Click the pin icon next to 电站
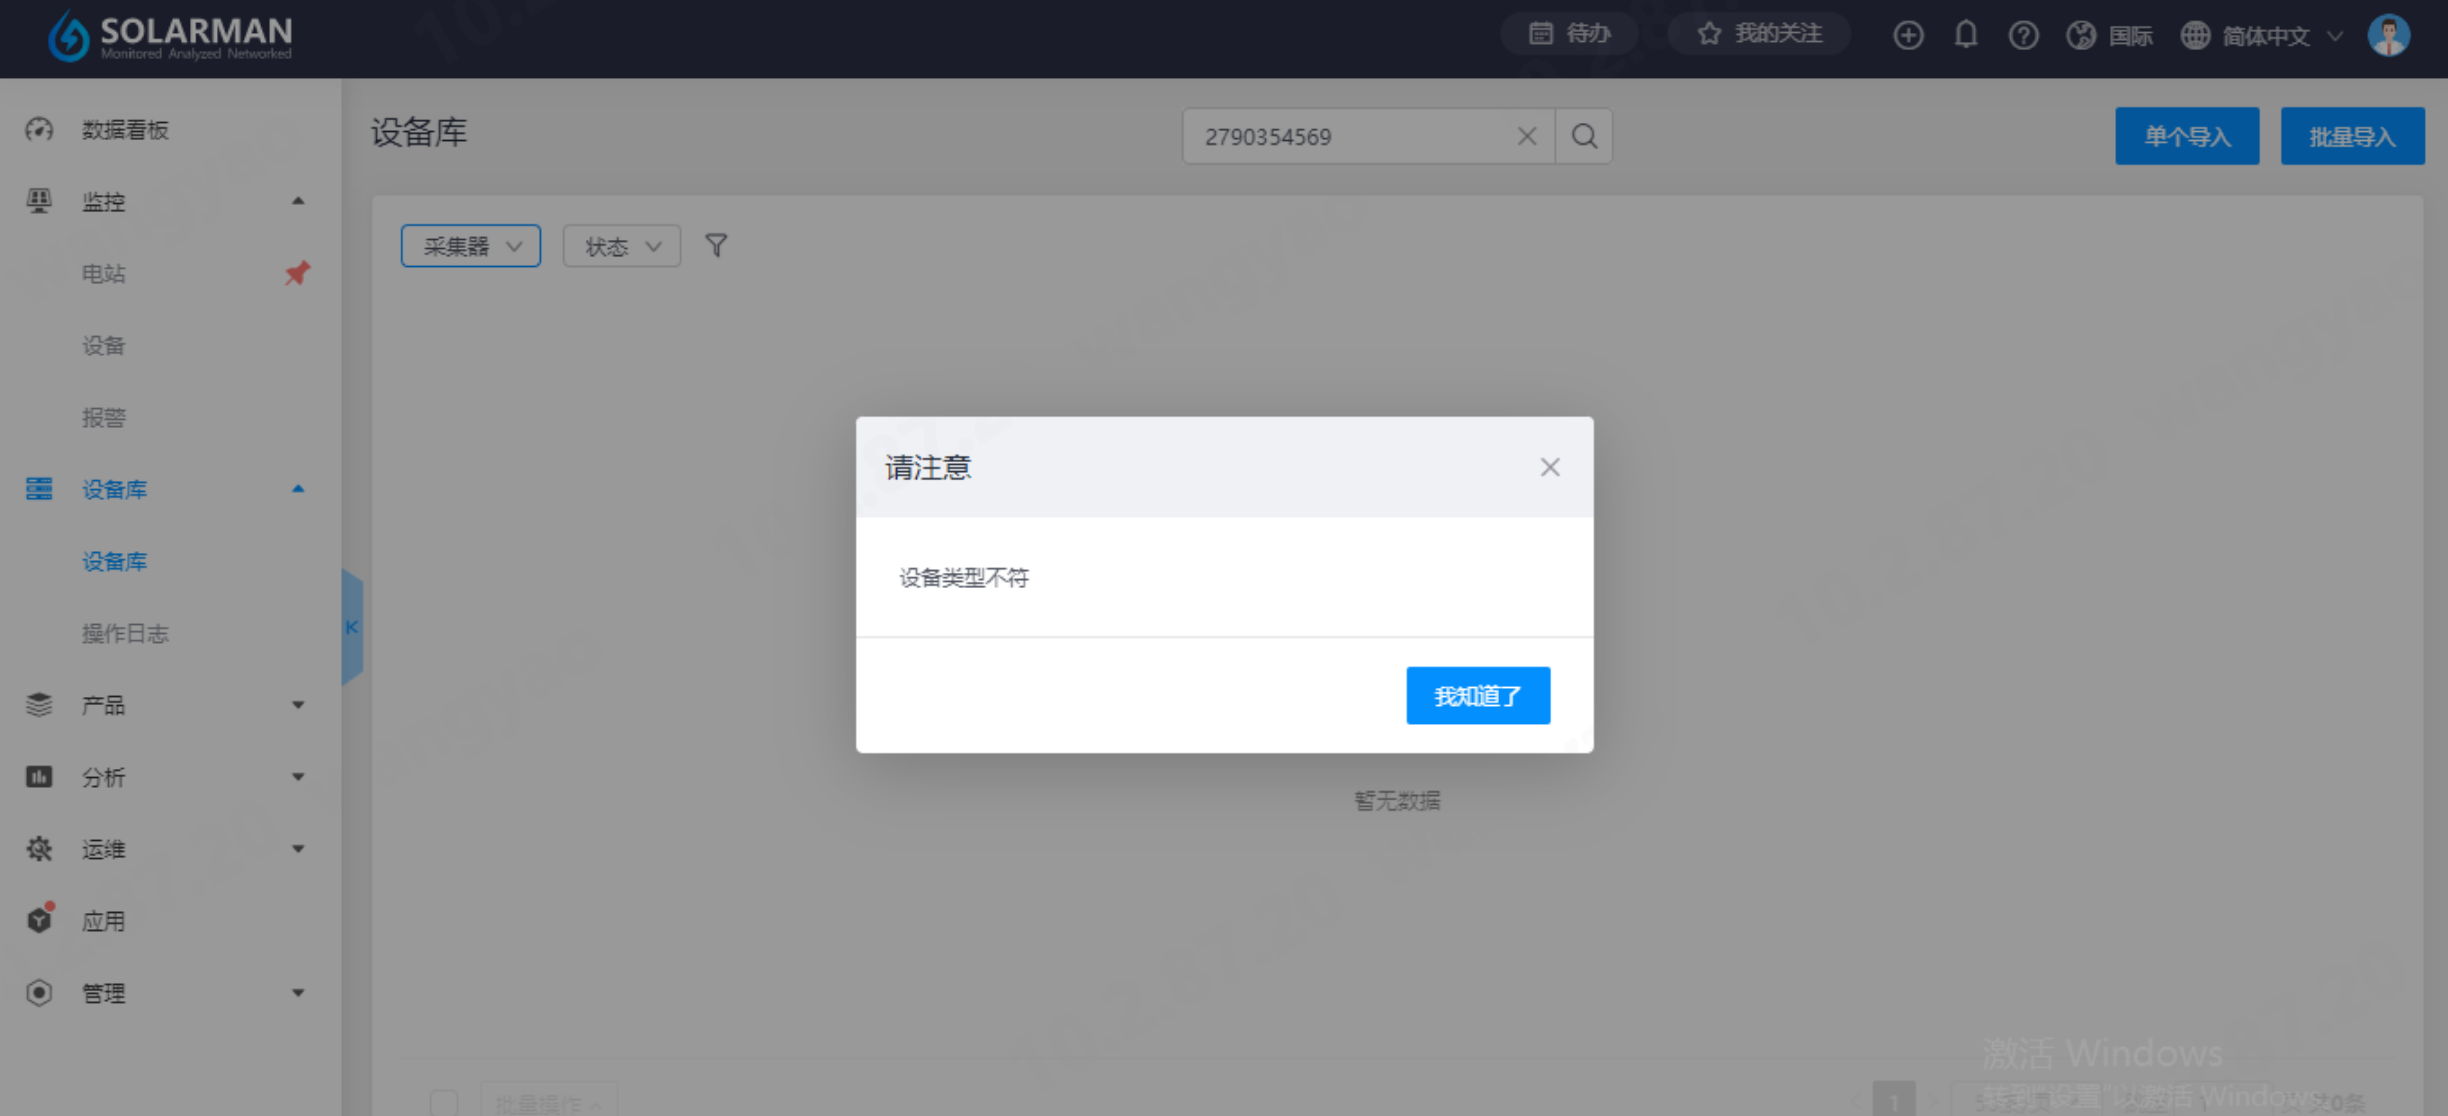2448x1116 pixels. pos(297,273)
